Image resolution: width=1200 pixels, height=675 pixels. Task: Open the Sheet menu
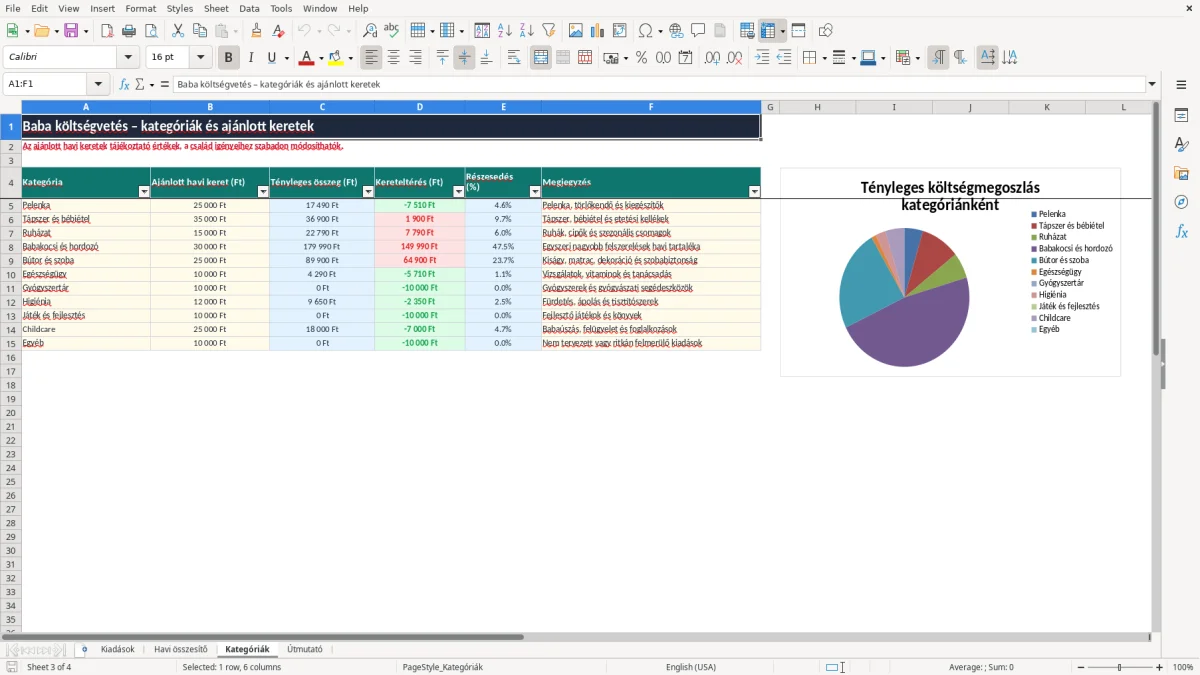[216, 8]
